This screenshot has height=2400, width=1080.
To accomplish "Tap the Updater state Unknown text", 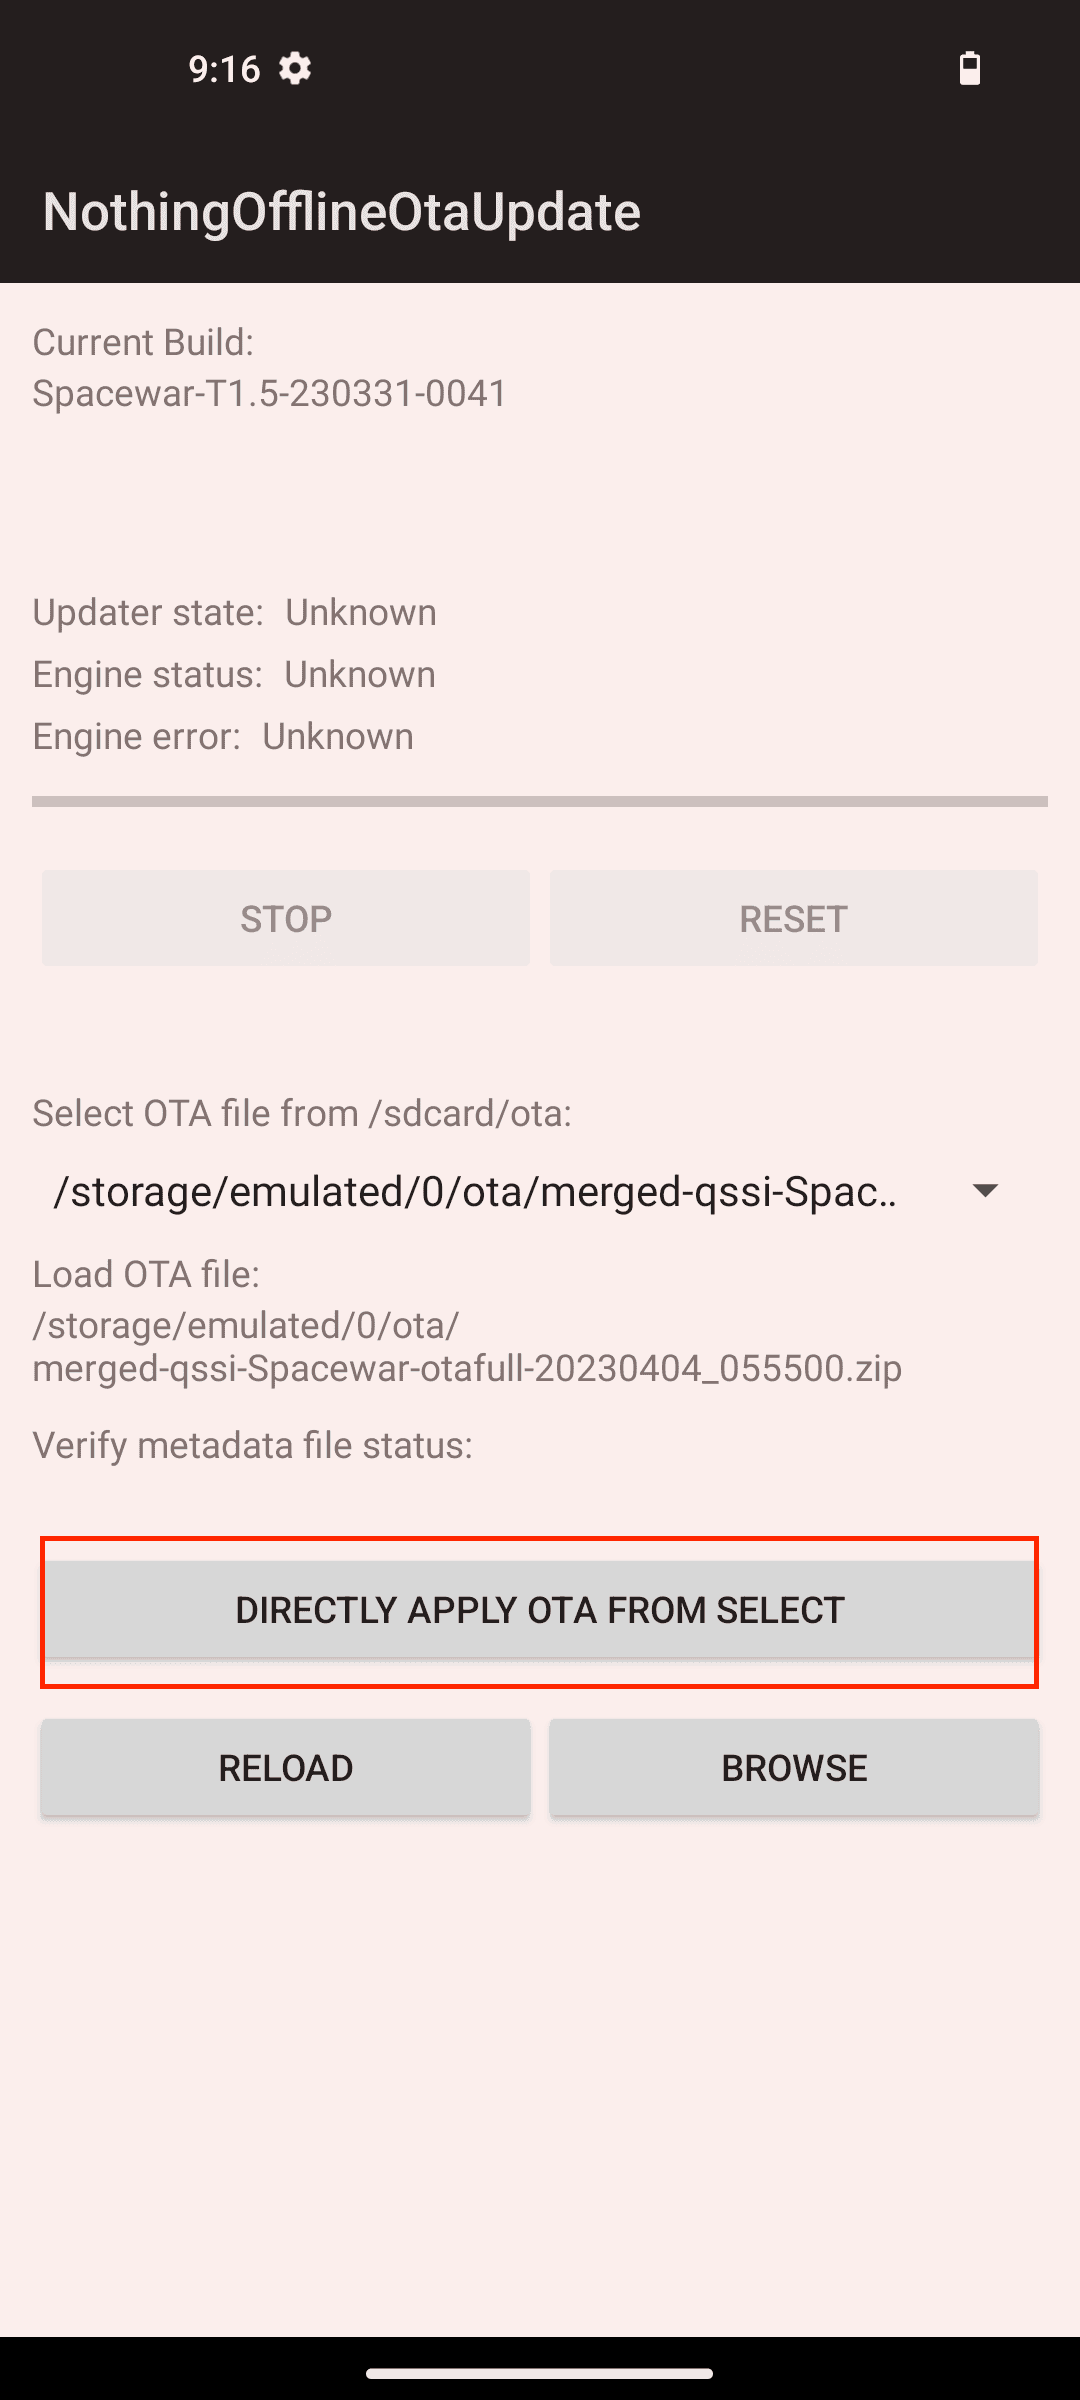I will (234, 612).
